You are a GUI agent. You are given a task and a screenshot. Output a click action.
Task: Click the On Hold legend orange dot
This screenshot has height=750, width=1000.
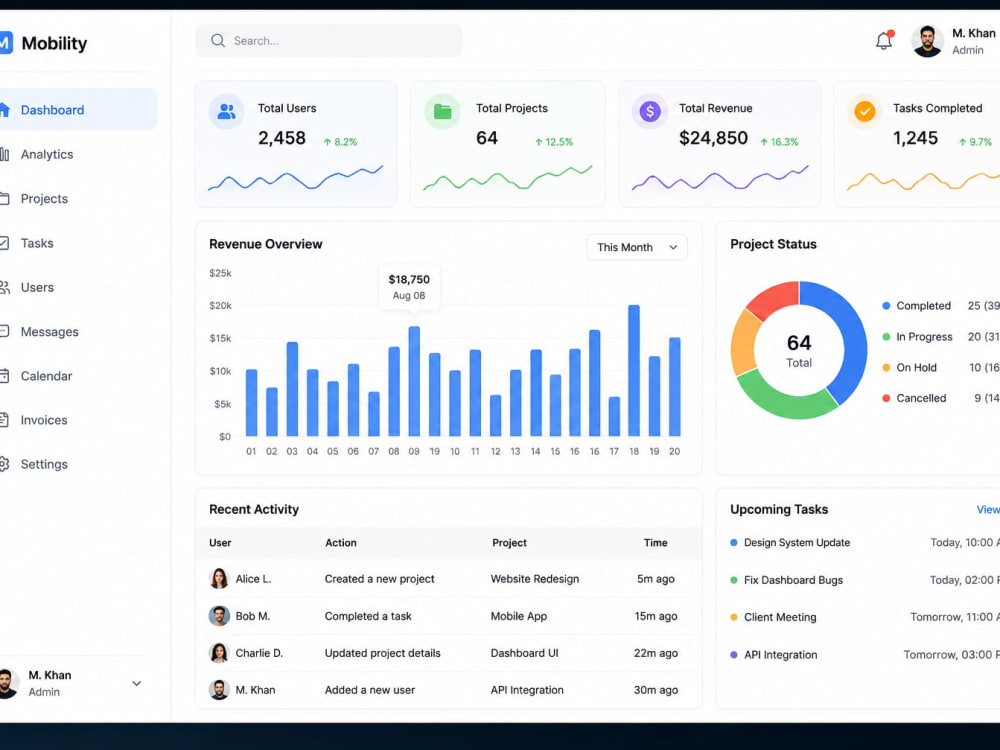pyautogui.click(x=886, y=367)
